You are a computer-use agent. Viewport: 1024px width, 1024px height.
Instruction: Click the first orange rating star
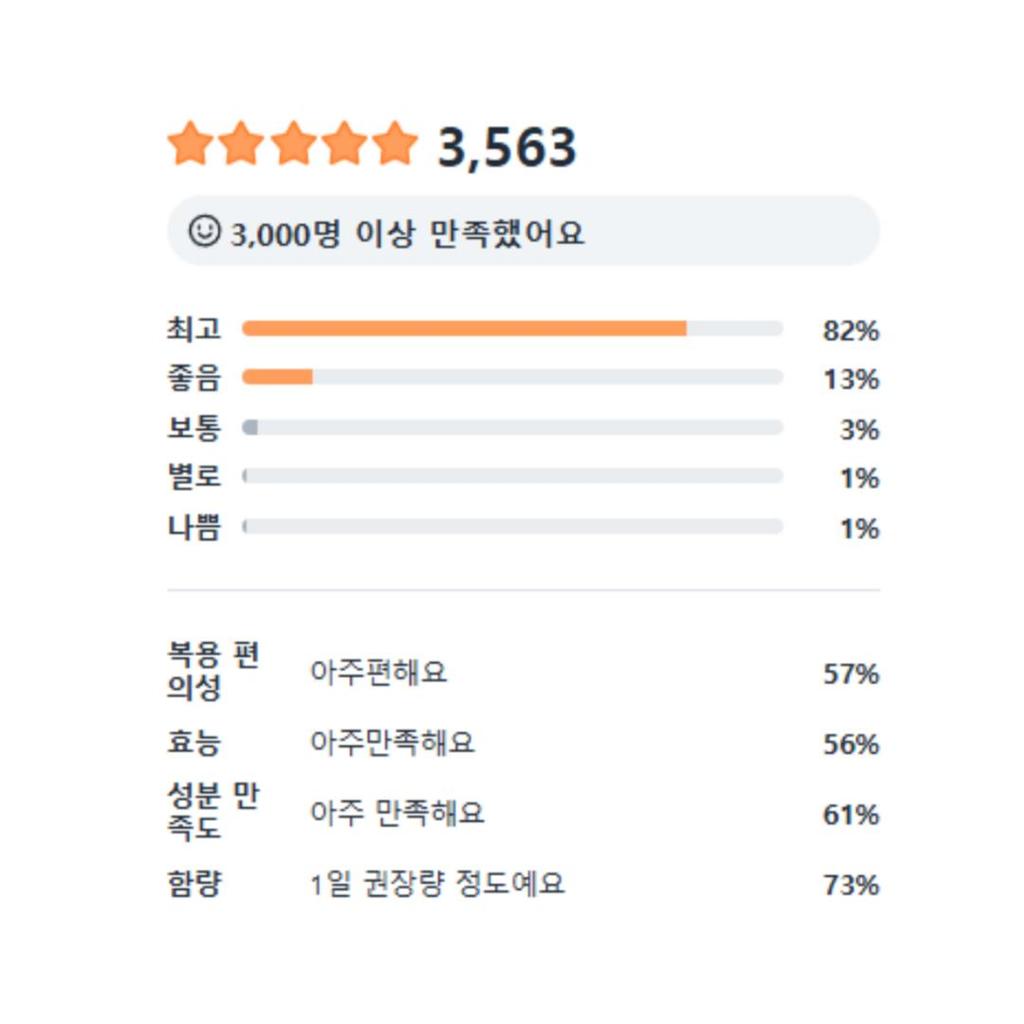[190, 144]
